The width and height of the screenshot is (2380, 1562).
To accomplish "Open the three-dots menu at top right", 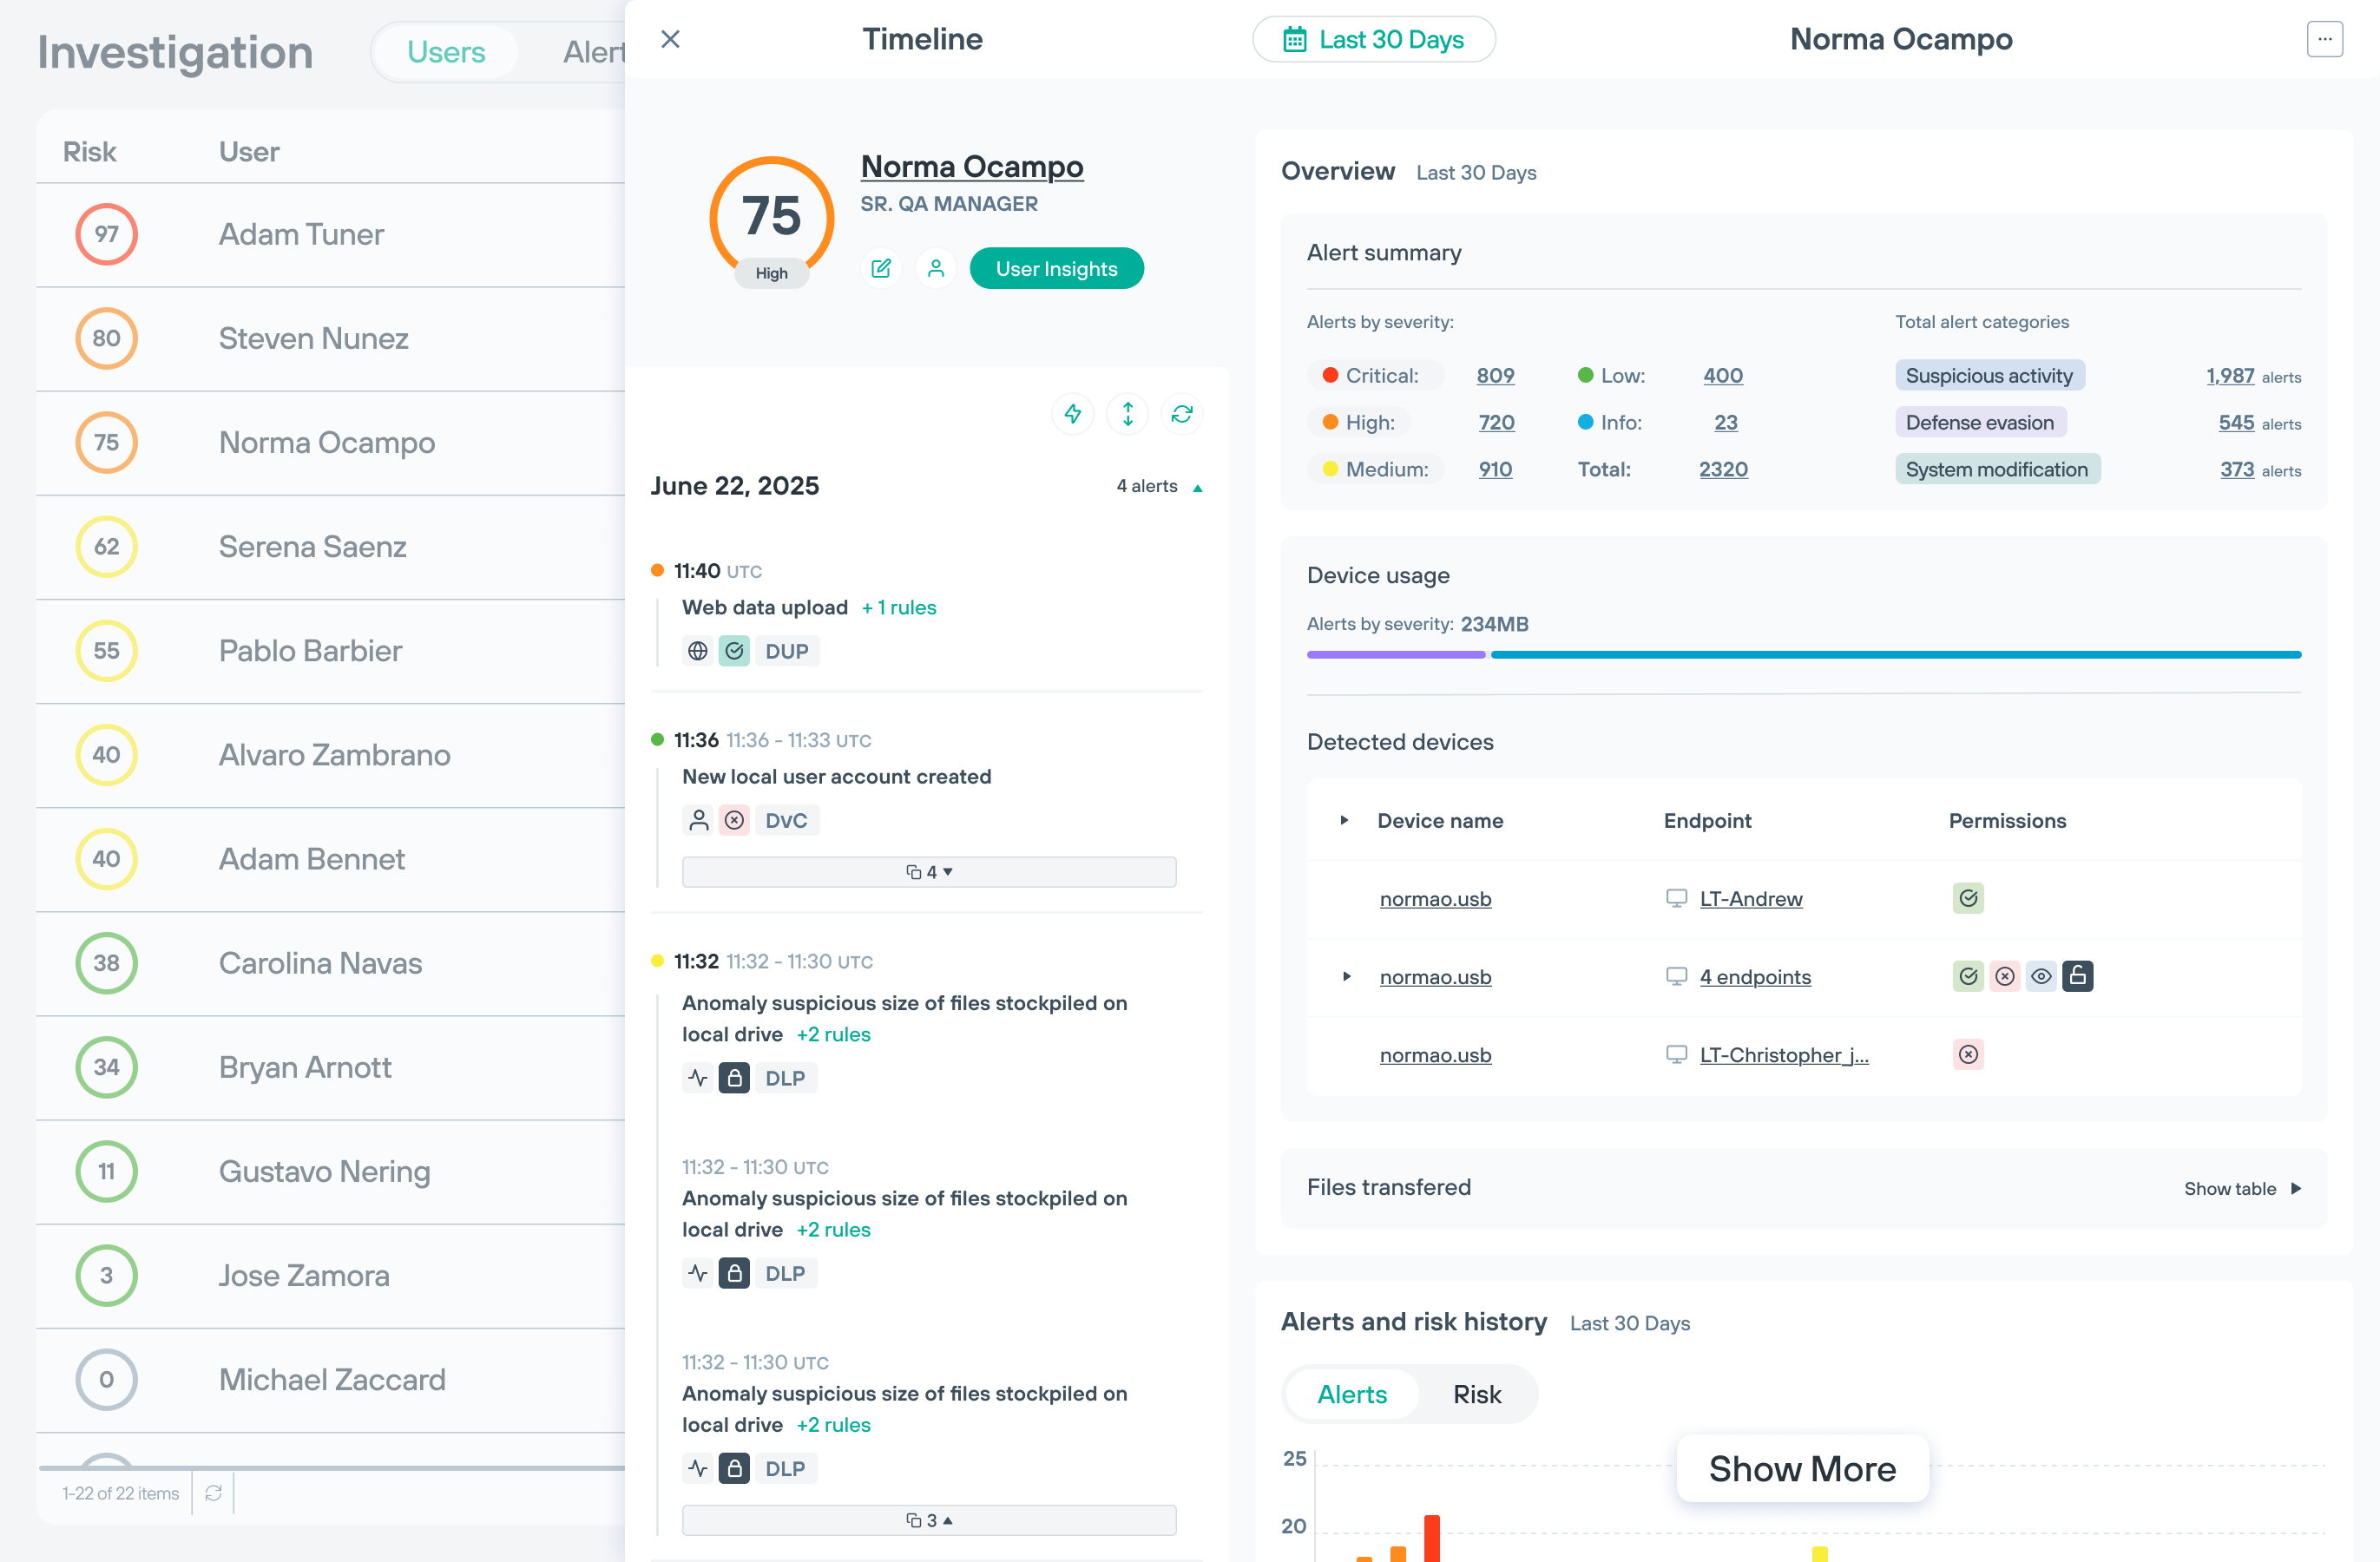I will [x=2324, y=39].
